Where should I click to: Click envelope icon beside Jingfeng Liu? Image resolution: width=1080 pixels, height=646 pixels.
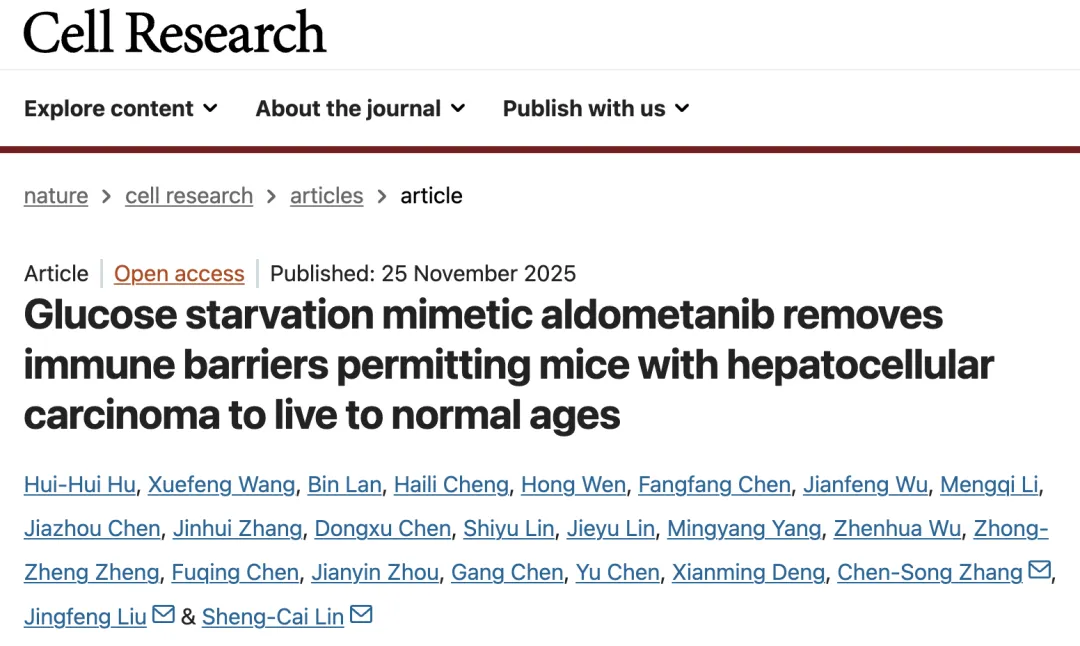coord(163,615)
